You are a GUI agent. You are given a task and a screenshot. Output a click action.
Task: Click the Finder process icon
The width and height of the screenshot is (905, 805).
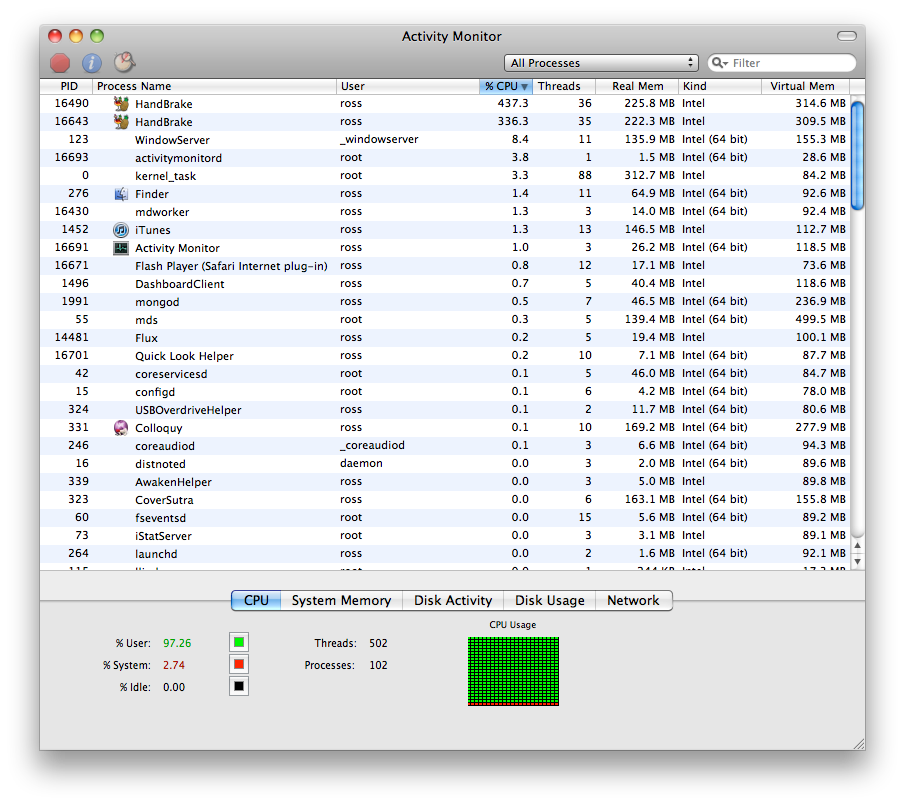pos(121,194)
